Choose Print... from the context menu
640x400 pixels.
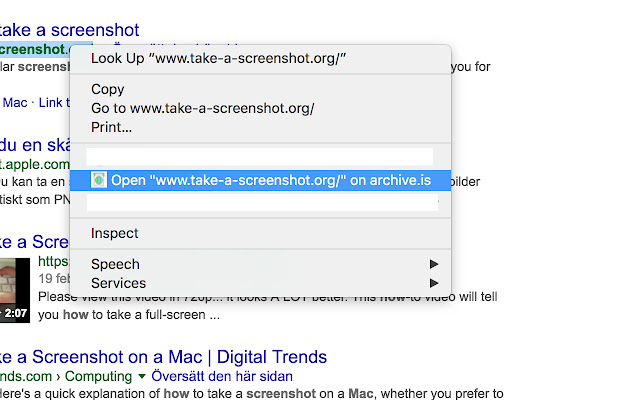click(111, 127)
